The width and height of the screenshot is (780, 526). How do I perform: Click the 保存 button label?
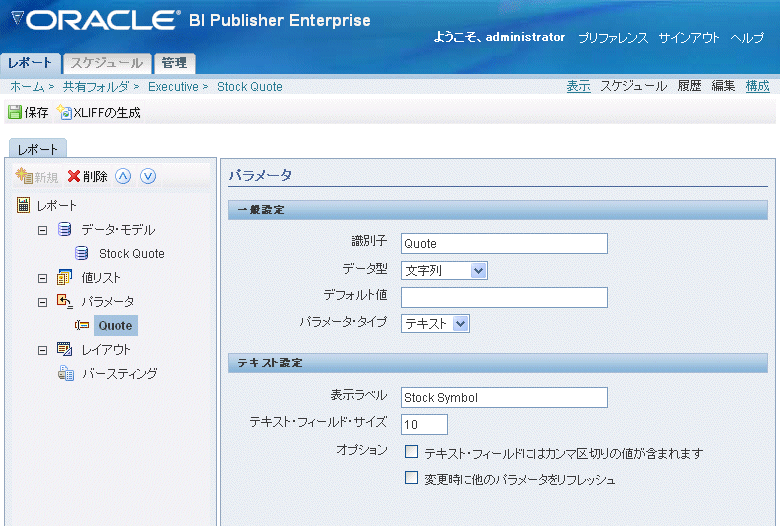pyautogui.click(x=36, y=112)
